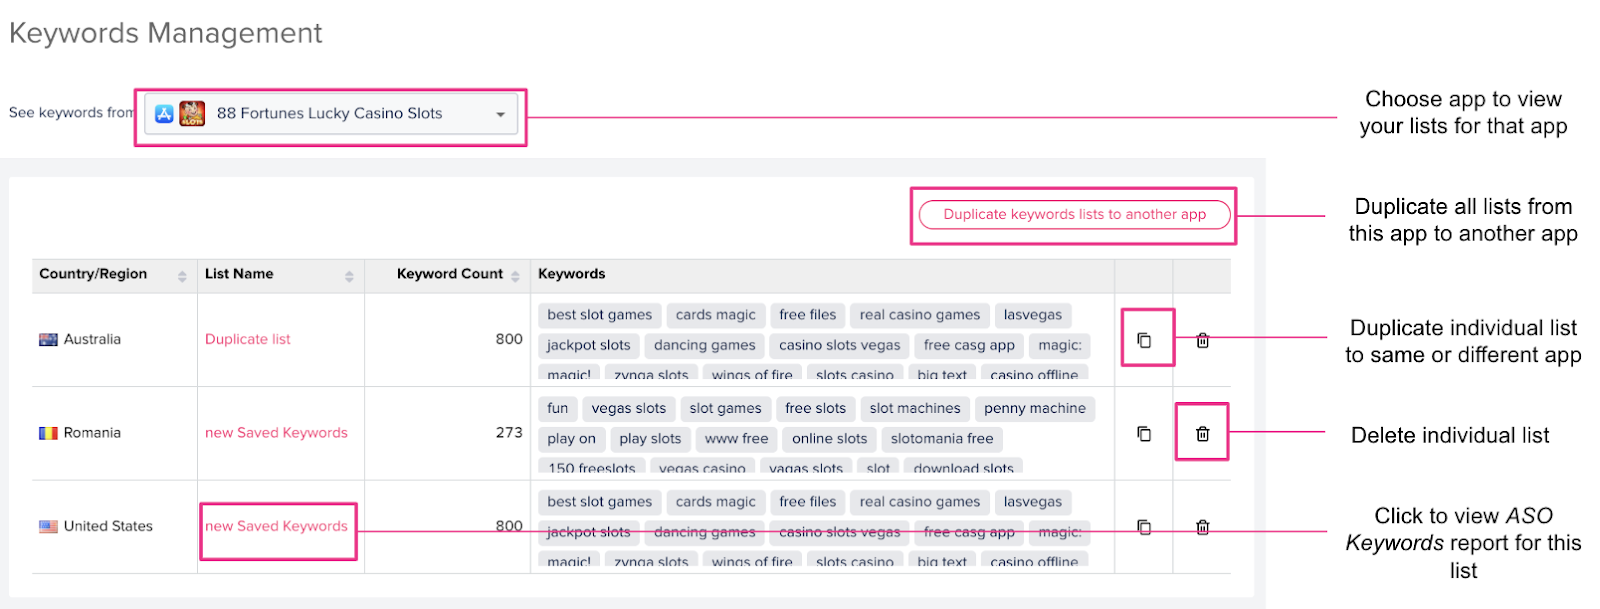1600x609 pixels.
Task: Click 'lasvegas' keyword in Australia row
Action: pos(1033,315)
